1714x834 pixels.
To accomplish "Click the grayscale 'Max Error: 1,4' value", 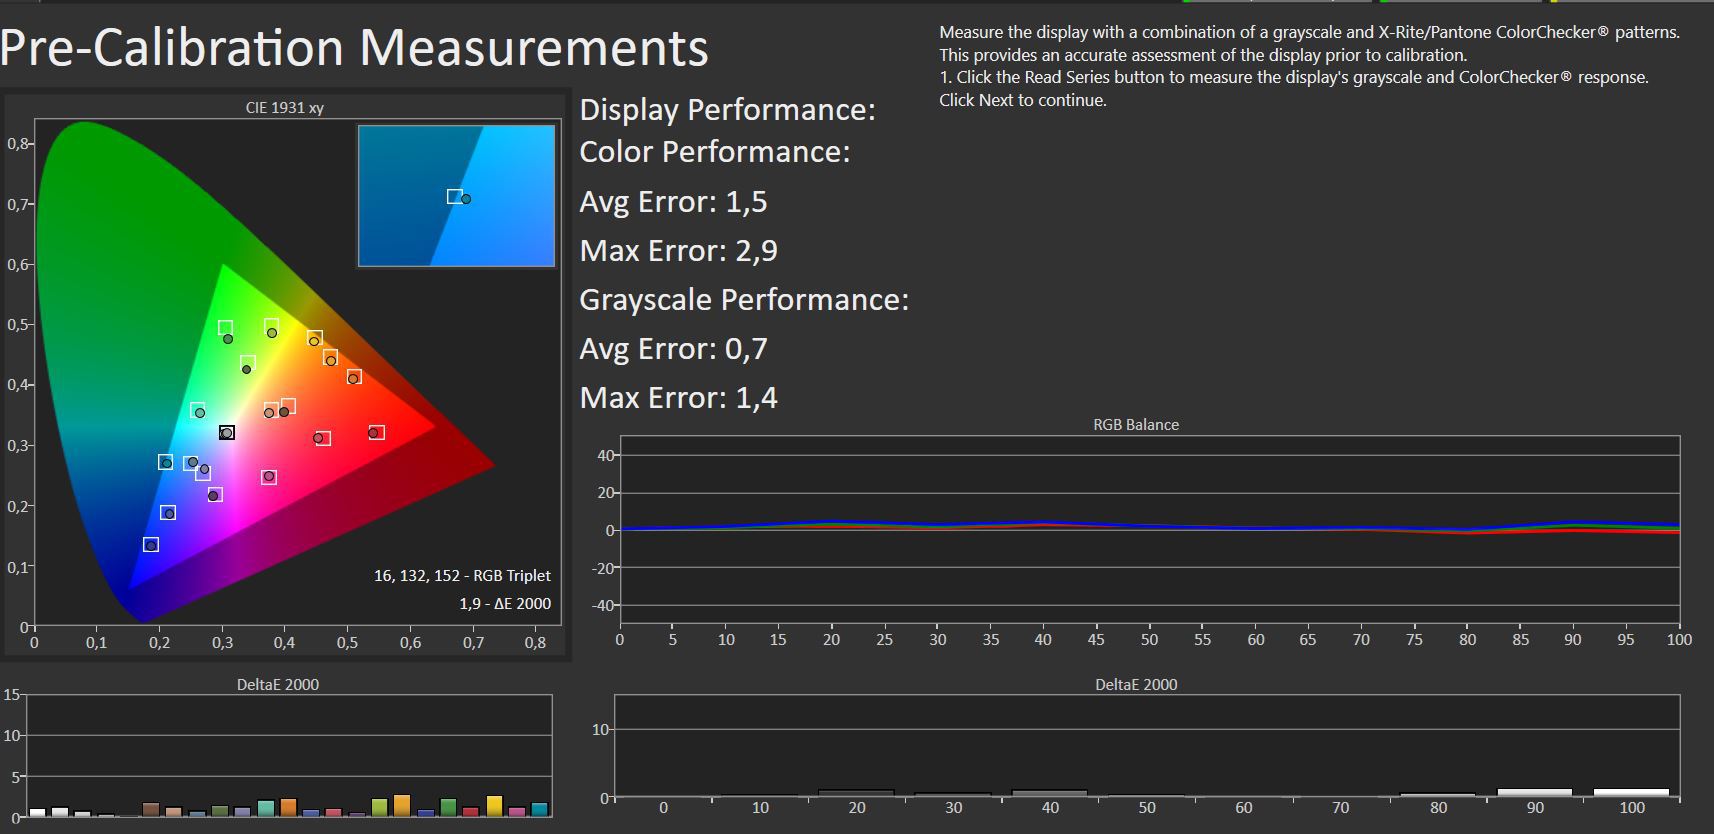I will pyautogui.click(x=679, y=398).
